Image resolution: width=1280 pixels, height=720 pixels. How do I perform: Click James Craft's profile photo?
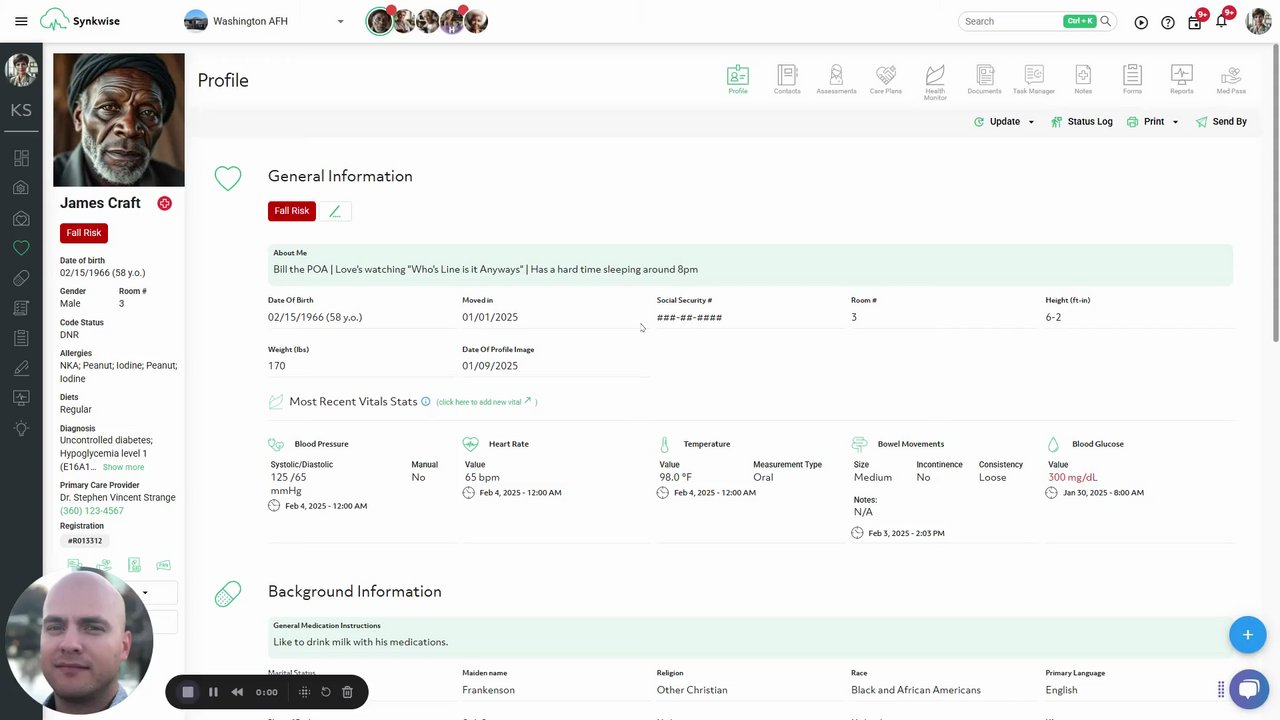[119, 120]
